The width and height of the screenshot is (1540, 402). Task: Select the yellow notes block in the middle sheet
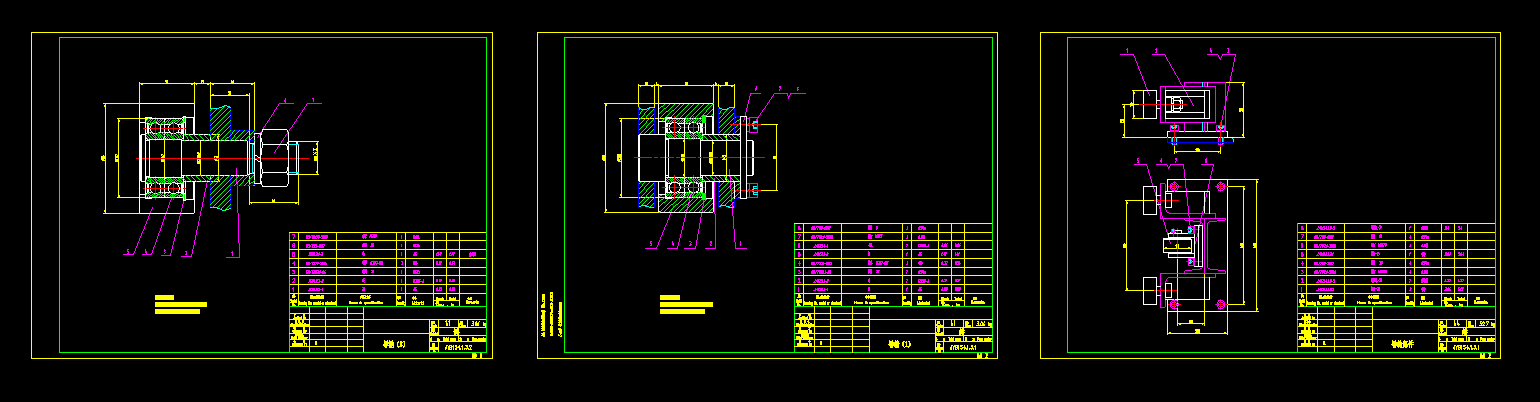pos(686,304)
